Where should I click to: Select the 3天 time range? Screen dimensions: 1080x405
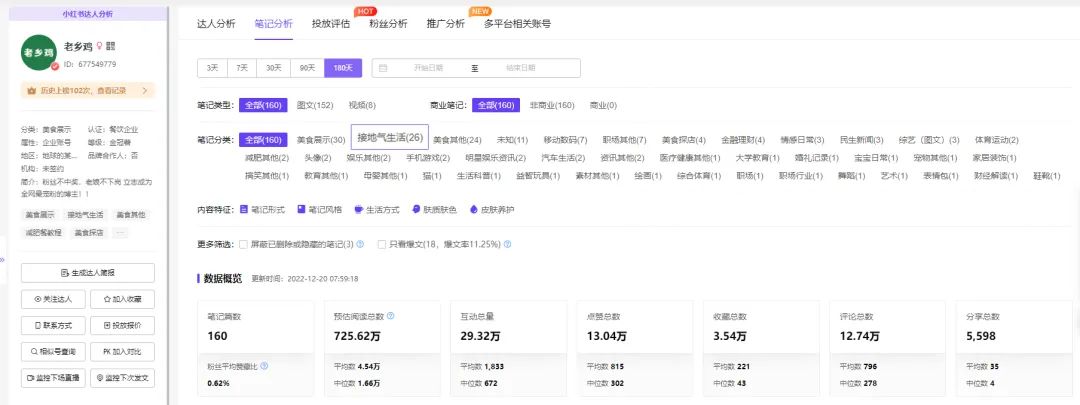(213, 68)
